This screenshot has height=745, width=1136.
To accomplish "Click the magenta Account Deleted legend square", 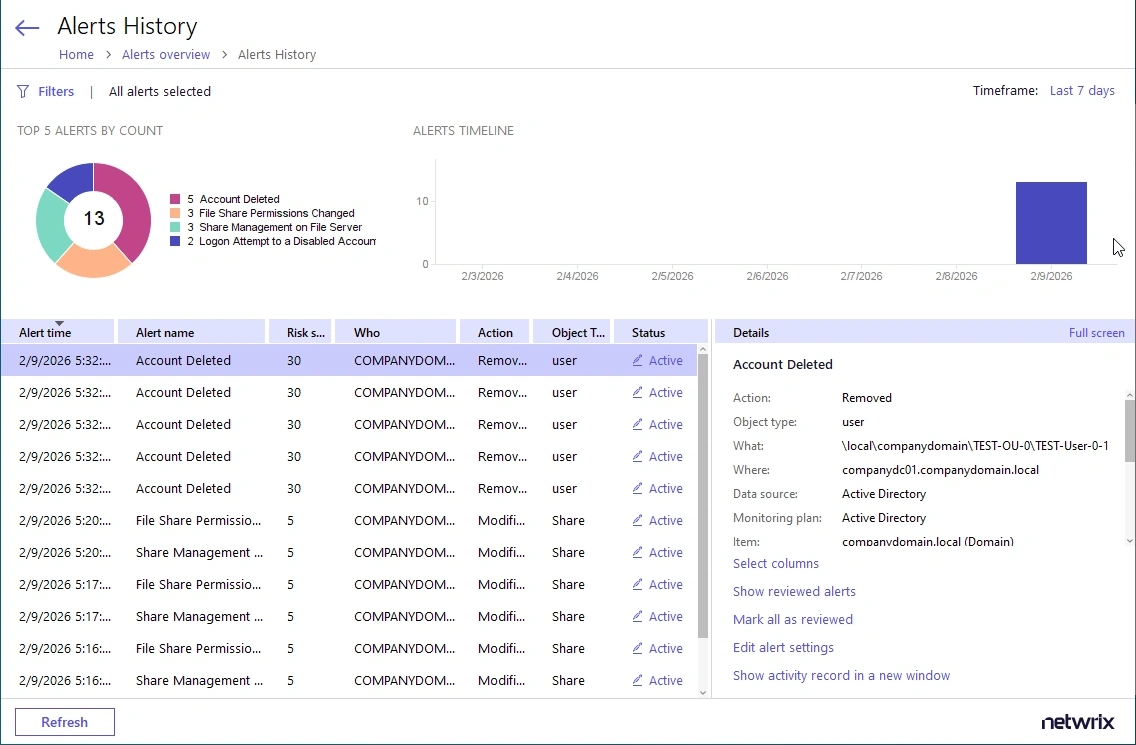I will coord(175,200).
